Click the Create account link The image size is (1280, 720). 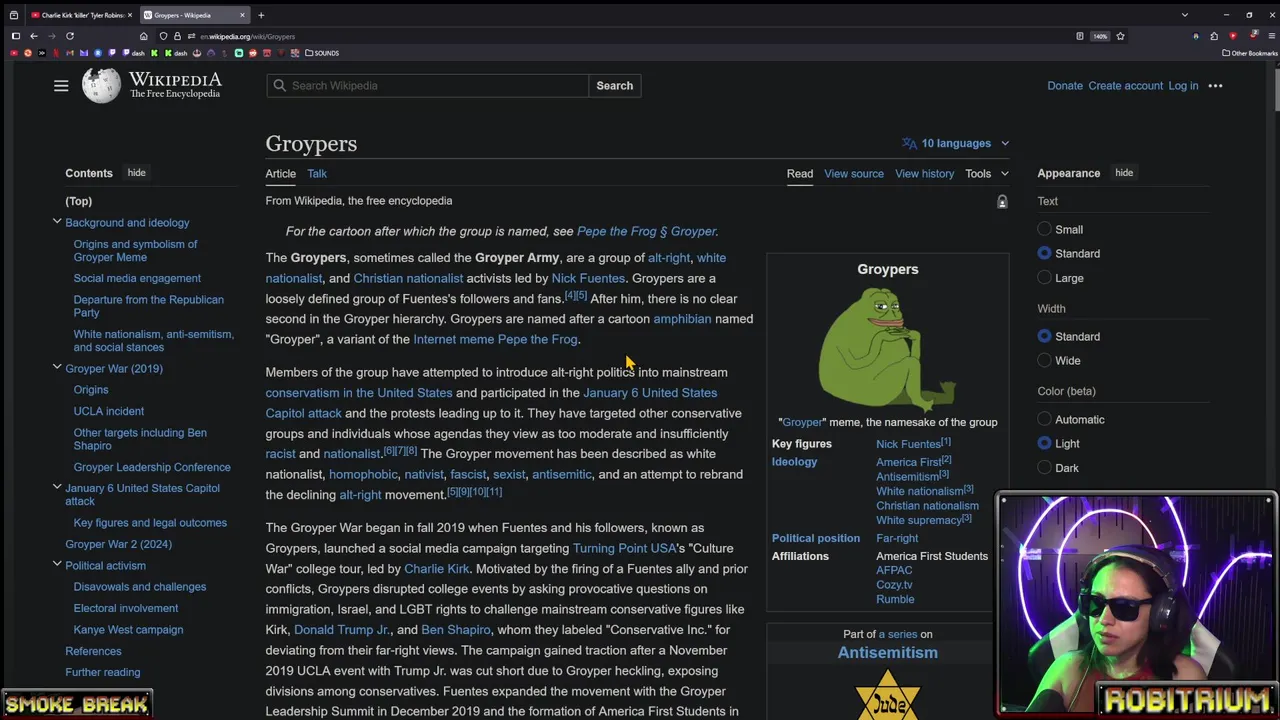[1125, 86]
